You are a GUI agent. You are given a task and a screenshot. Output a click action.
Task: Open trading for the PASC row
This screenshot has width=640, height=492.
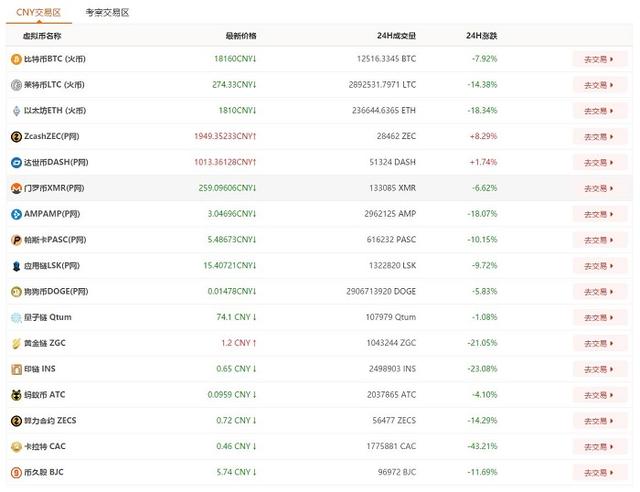pos(599,240)
